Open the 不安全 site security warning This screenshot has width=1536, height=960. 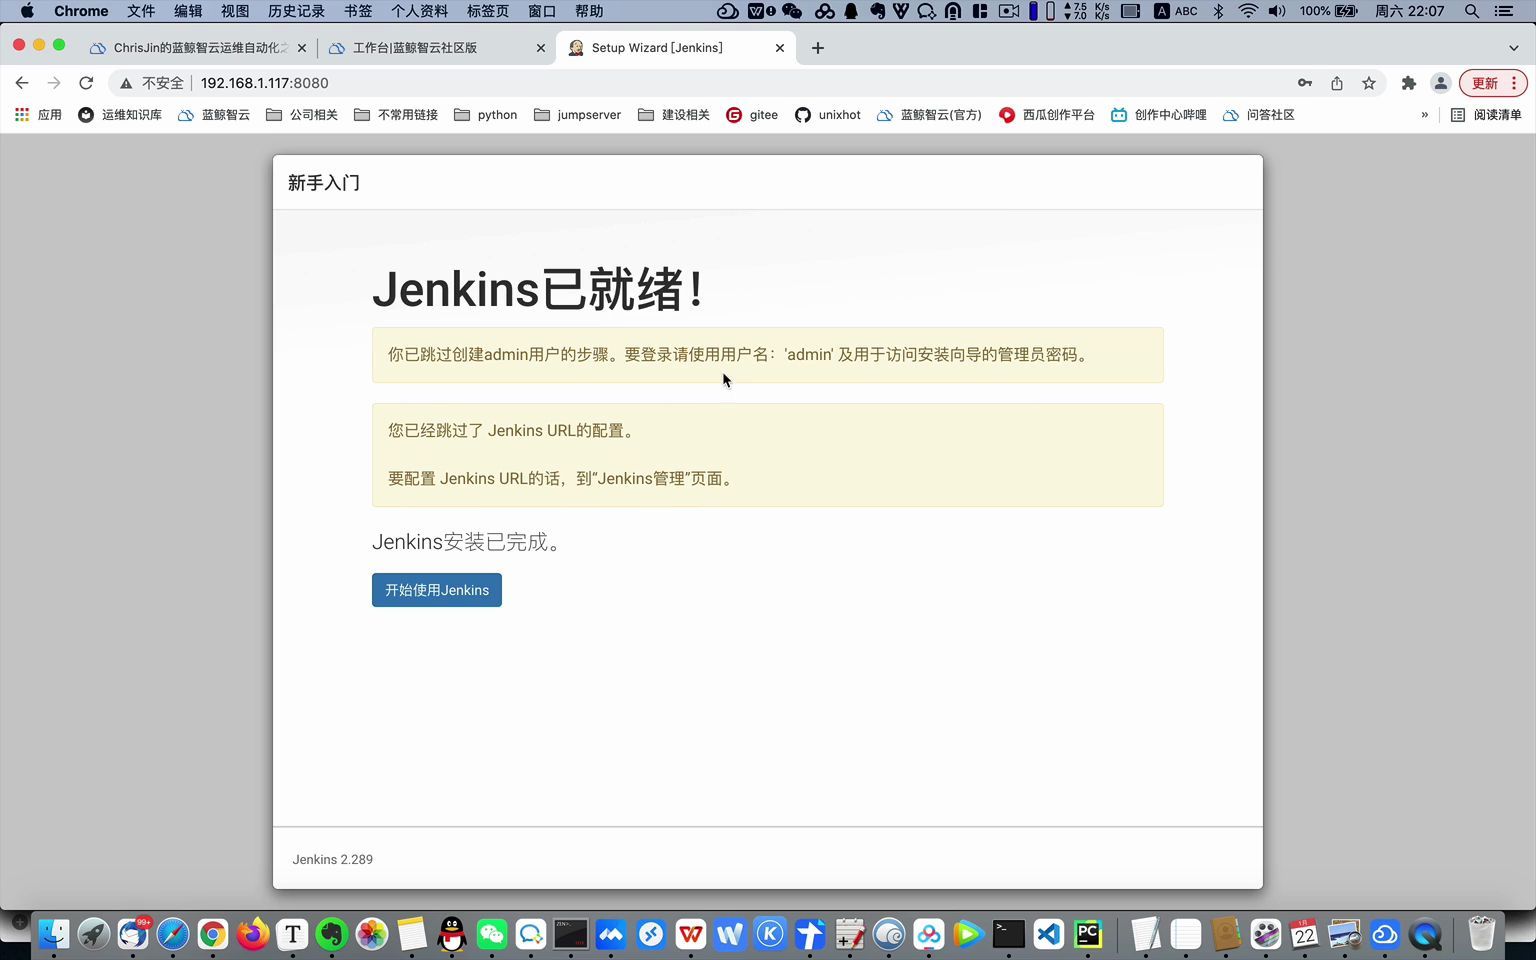(x=152, y=83)
